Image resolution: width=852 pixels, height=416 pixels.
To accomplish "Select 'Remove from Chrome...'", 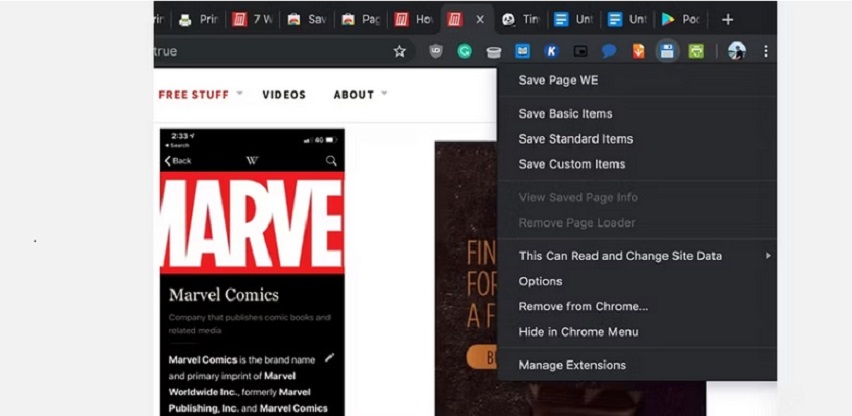I will pos(637,306).
